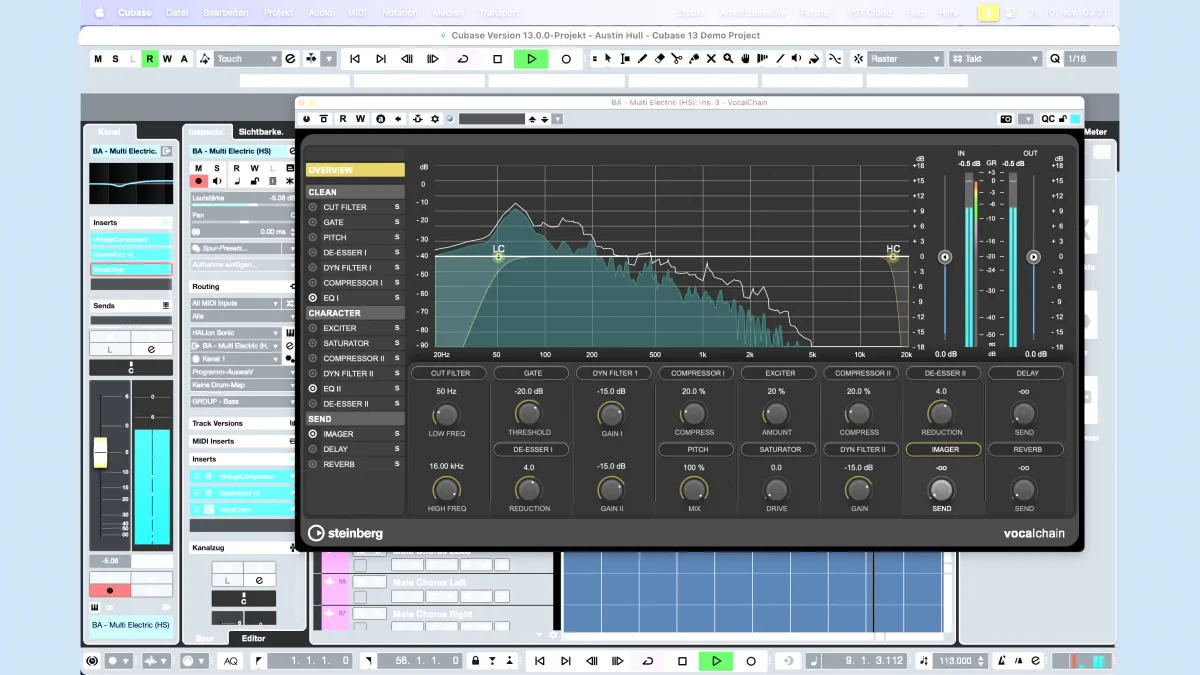Screen dimensions: 1200x675
Task: Select the Range Selection tool
Action: (x=626, y=59)
